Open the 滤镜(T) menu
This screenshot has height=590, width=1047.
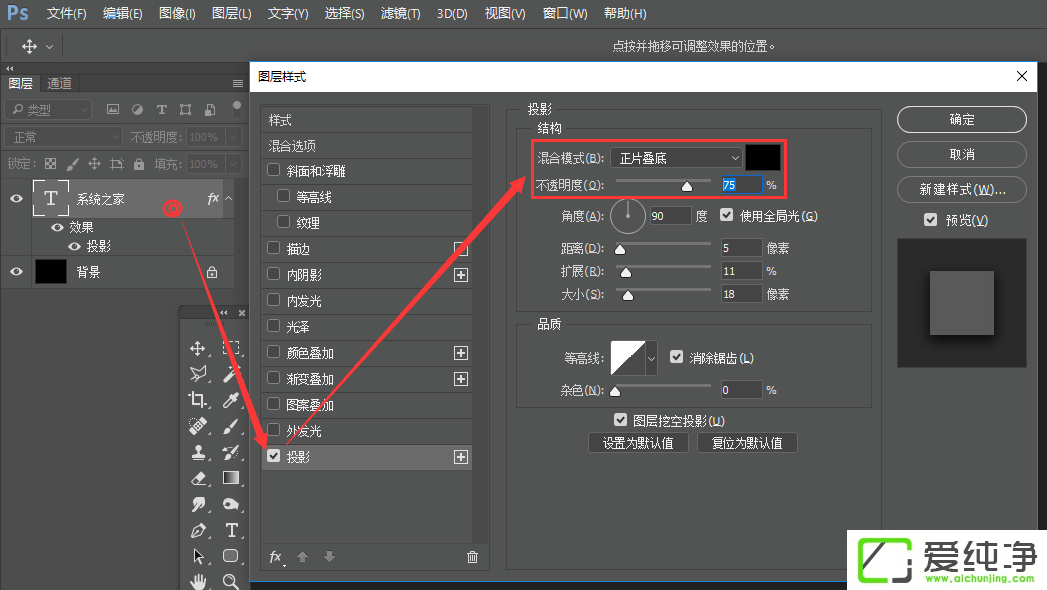400,14
